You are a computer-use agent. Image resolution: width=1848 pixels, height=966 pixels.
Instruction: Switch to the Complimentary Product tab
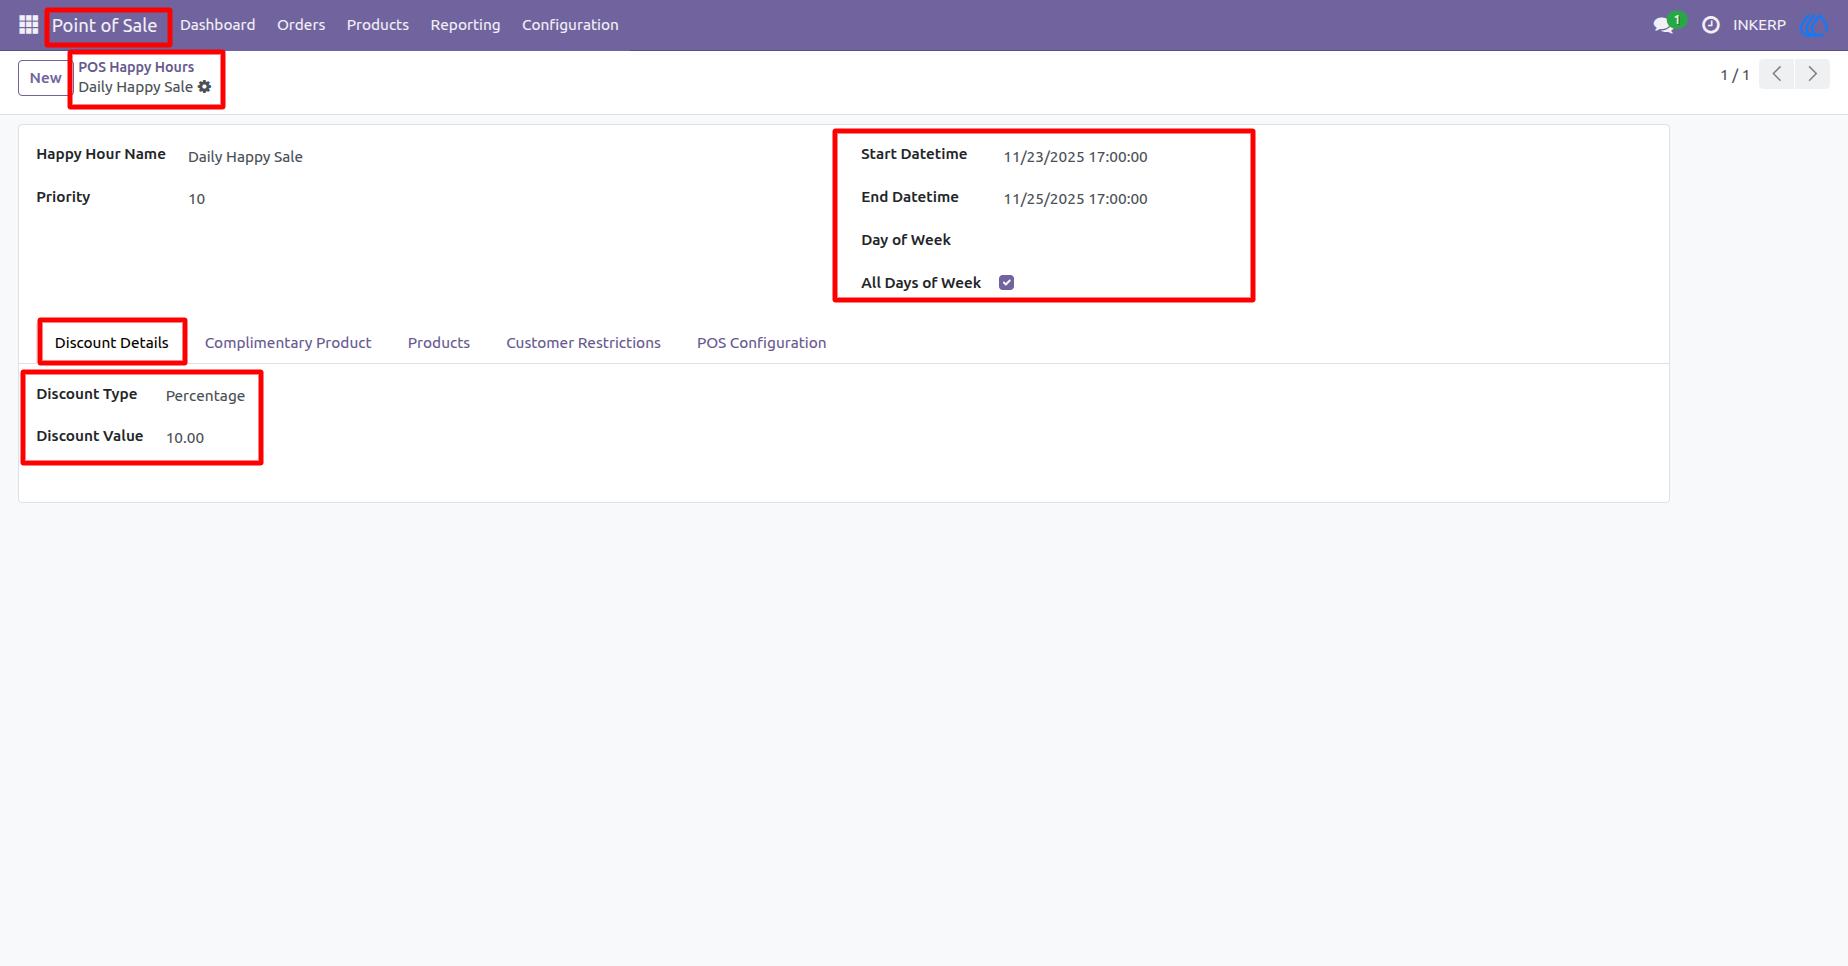(x=288, y=343)
